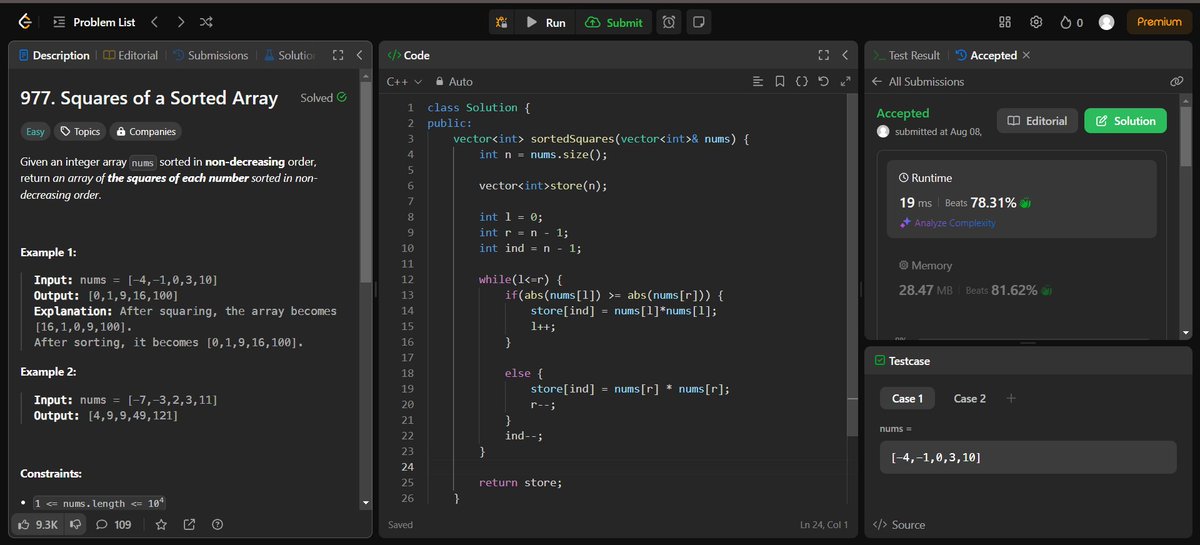Viewport: 1200px width, 545px height.
Task: Submit the solution
Action: (x=615, y=22)
